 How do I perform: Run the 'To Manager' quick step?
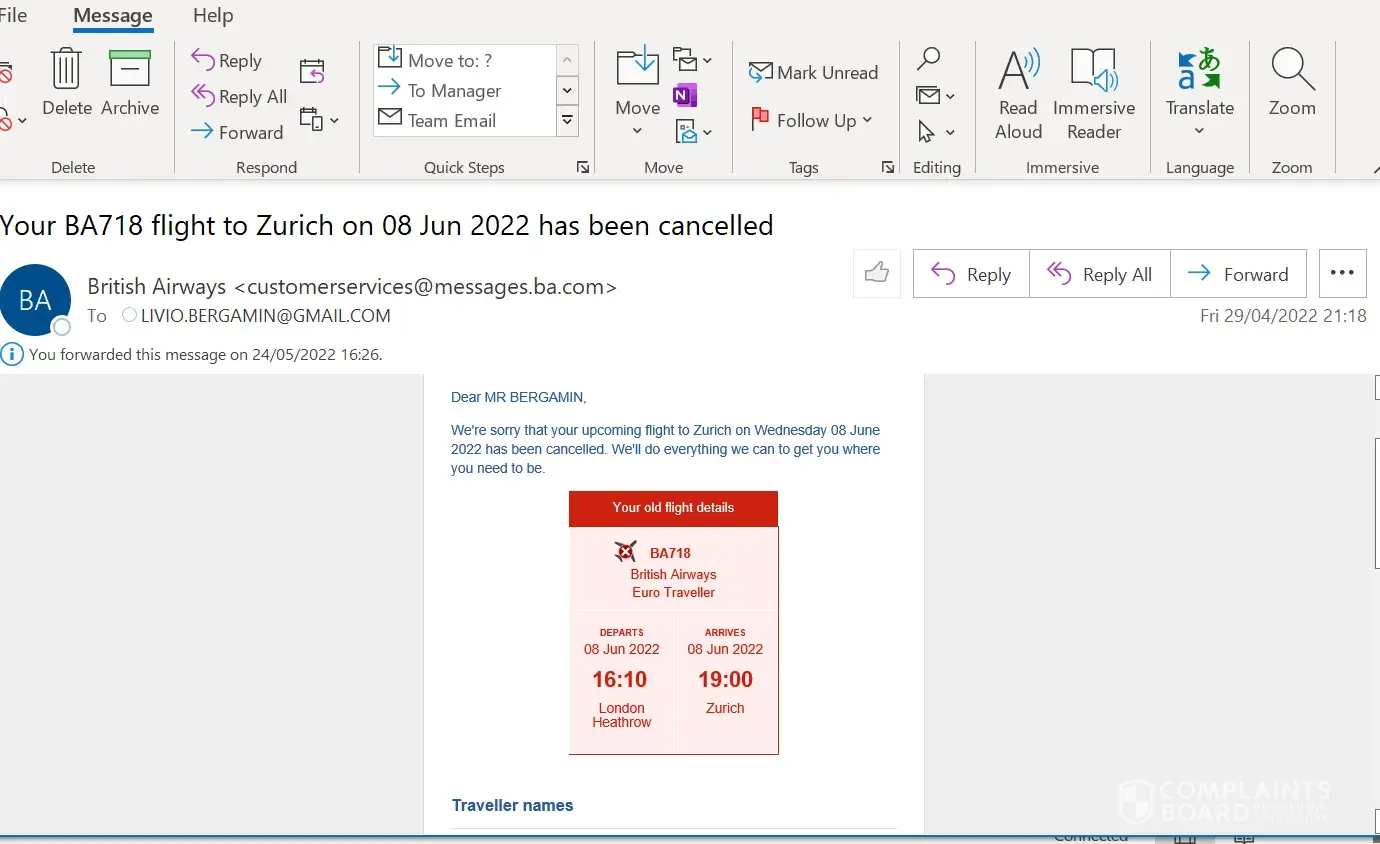pyautogui.click(x=464, y=90)
